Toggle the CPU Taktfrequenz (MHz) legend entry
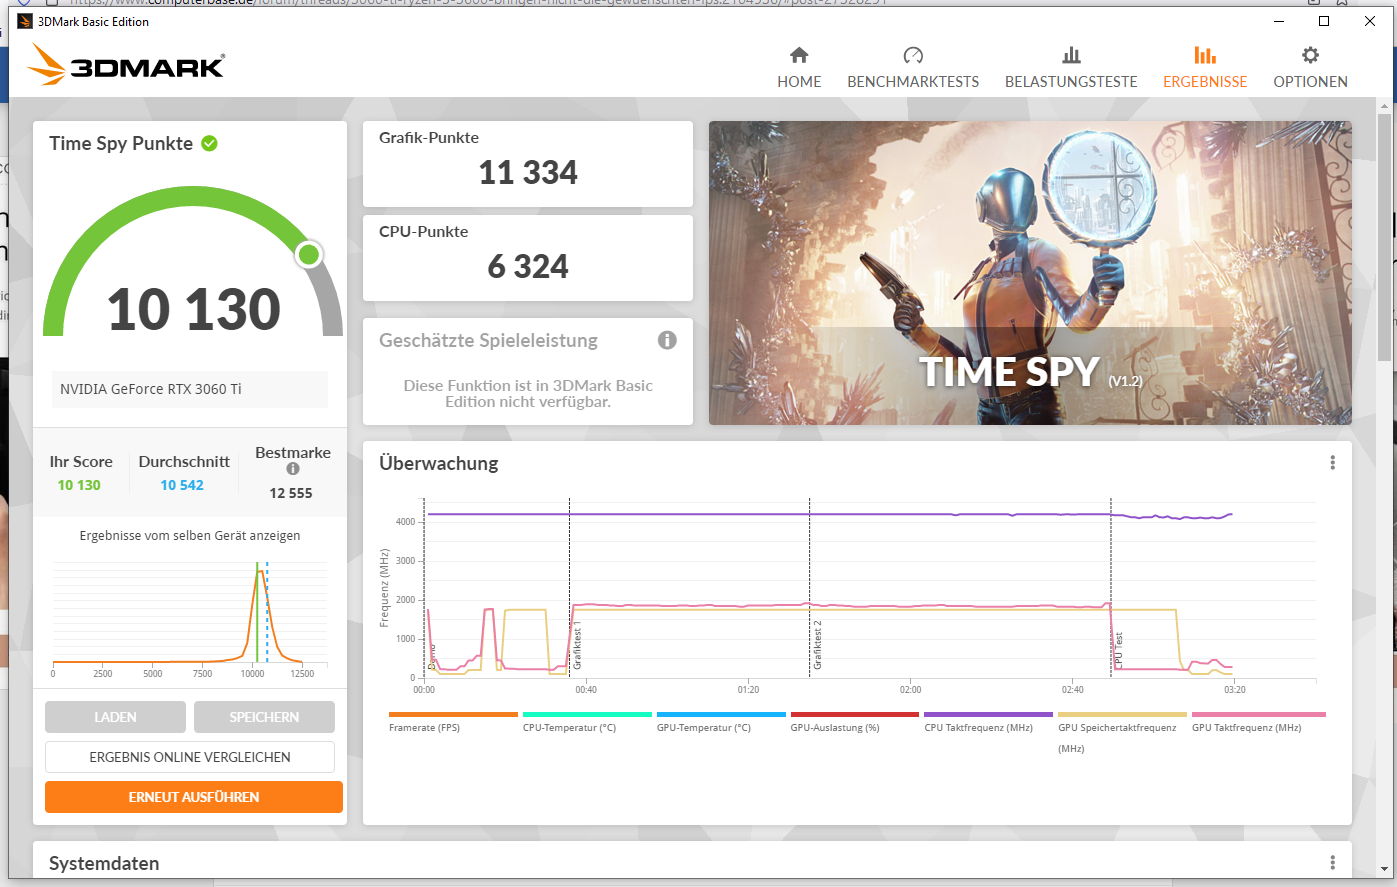The width and height of the screenshot is (1397, 887). tap(988, 722)
